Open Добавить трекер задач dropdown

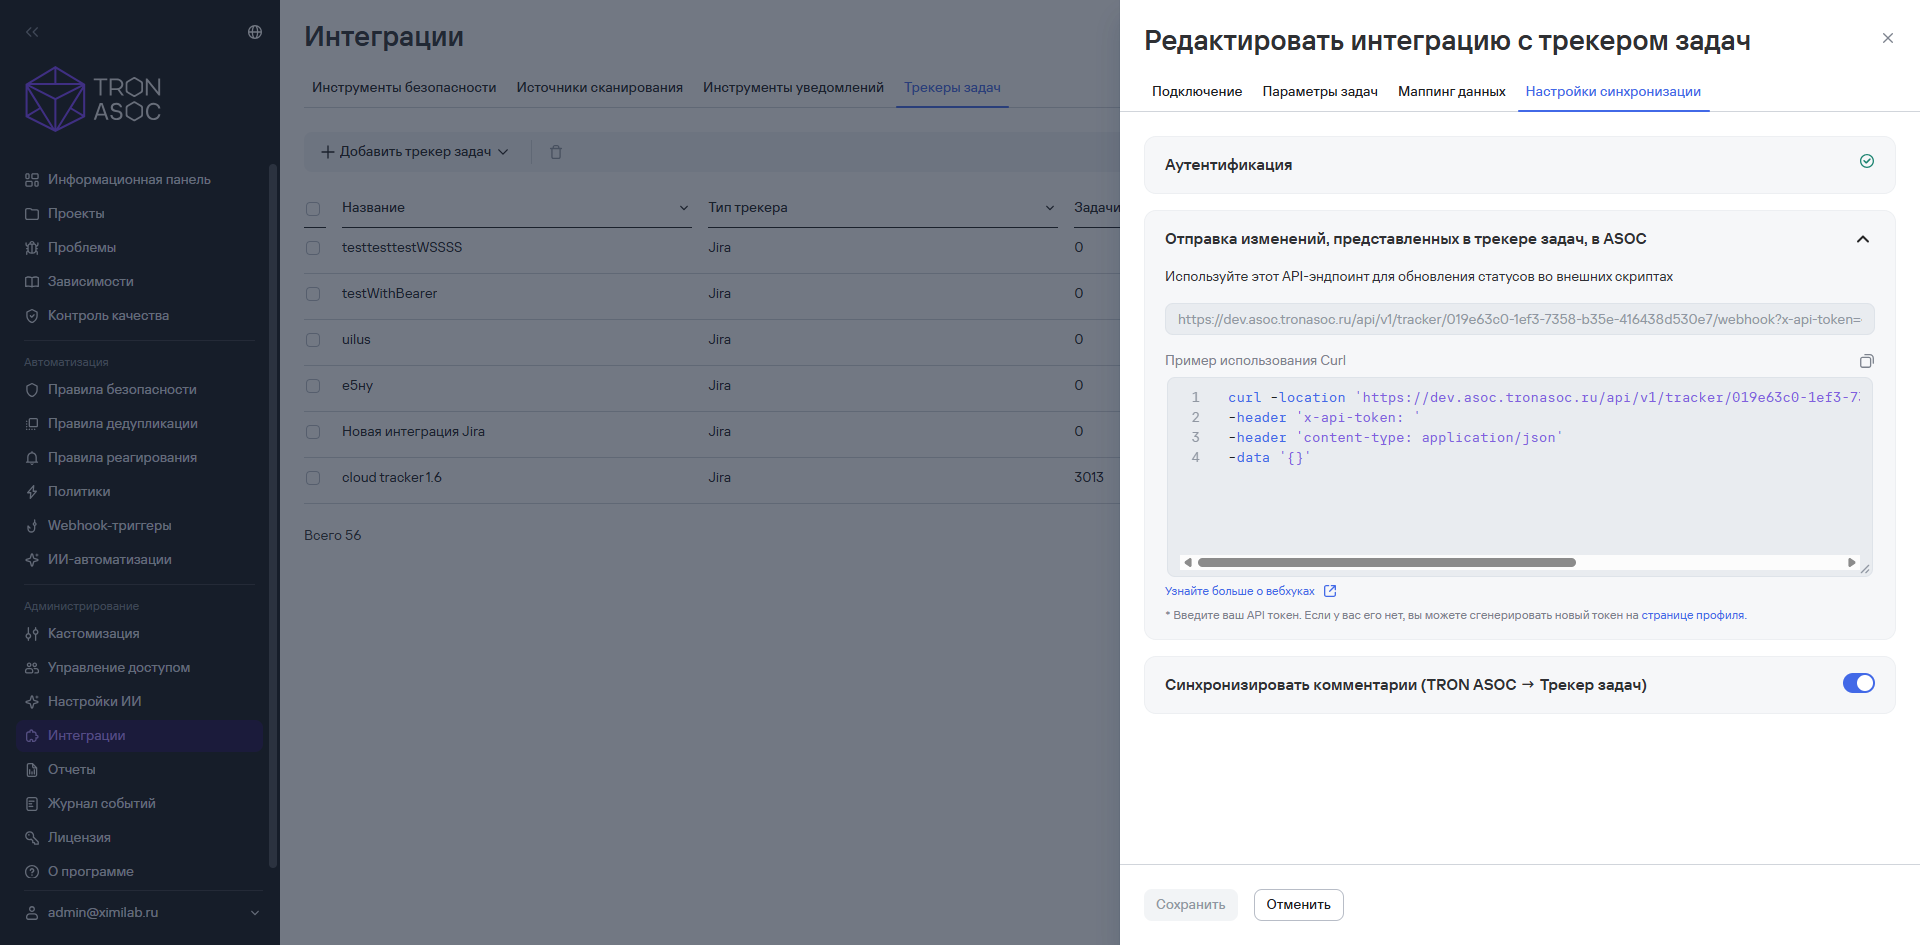coord(415,152)
